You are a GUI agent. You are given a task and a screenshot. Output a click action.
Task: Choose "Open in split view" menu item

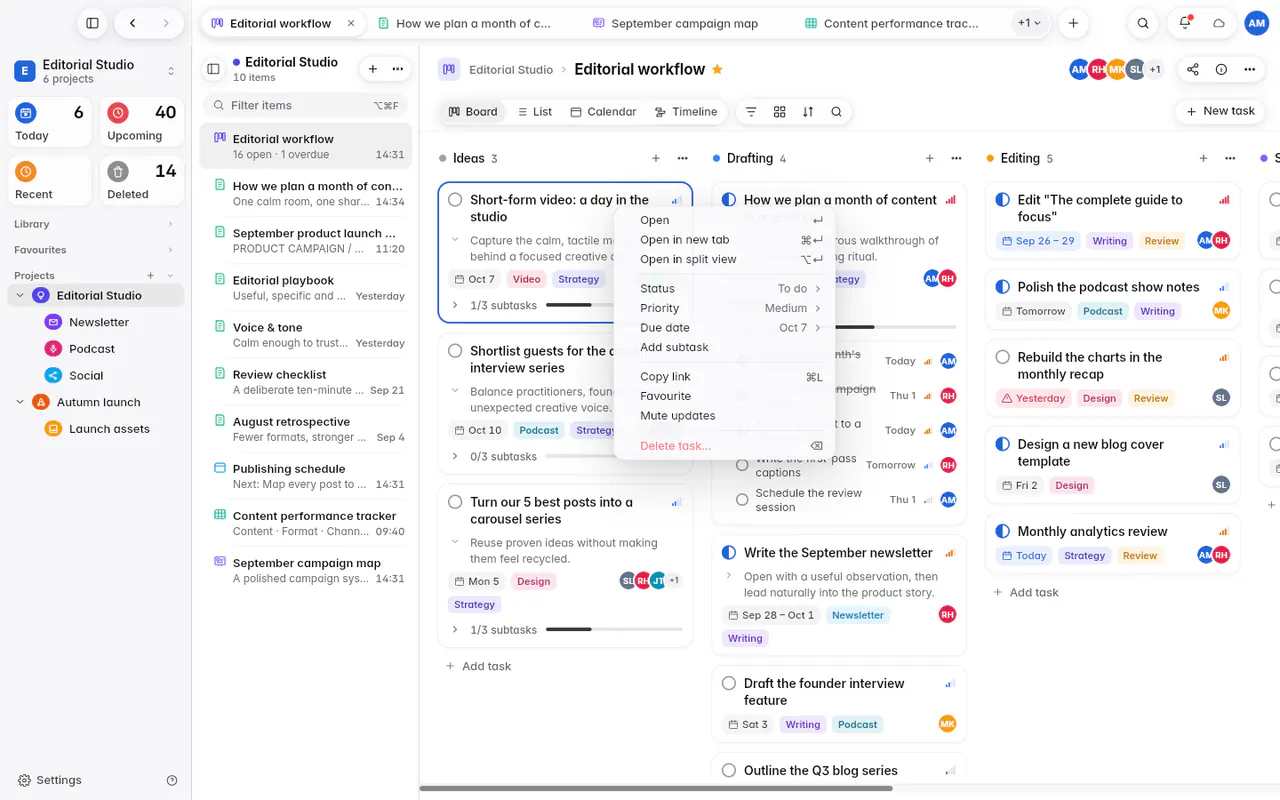tap(725, 259)
